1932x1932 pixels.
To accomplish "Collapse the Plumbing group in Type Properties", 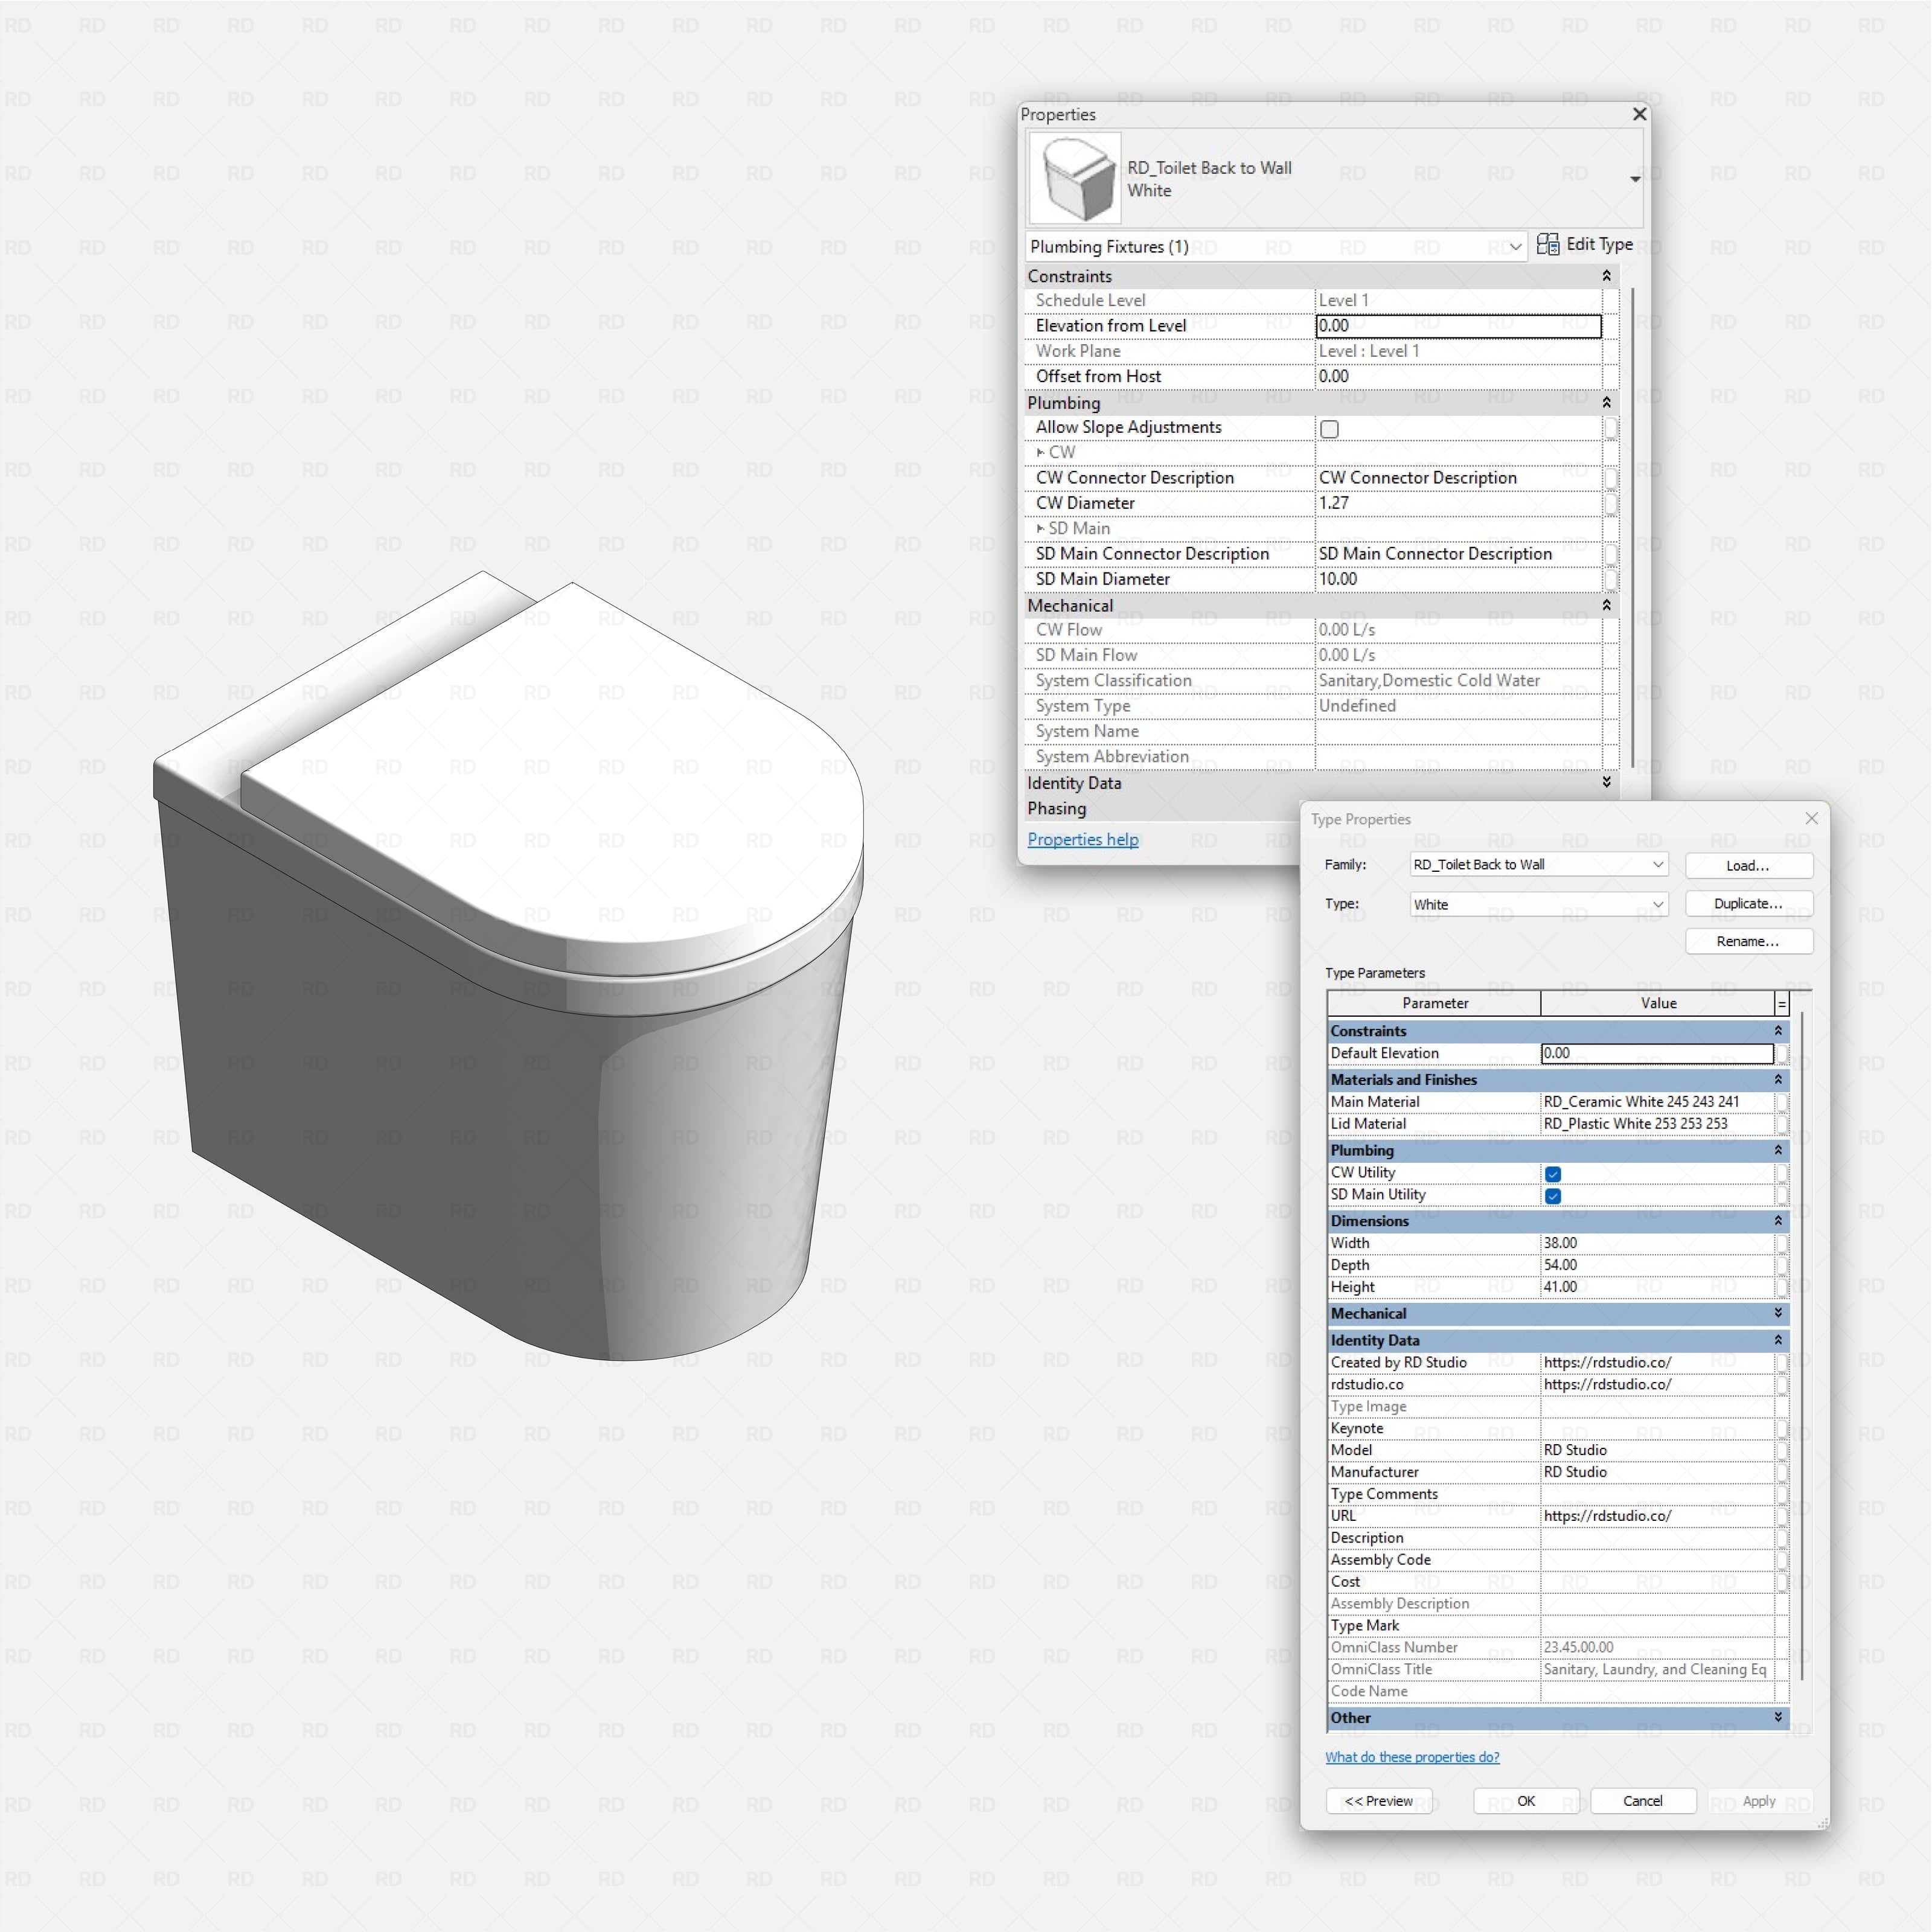I will point(1777,1150).
